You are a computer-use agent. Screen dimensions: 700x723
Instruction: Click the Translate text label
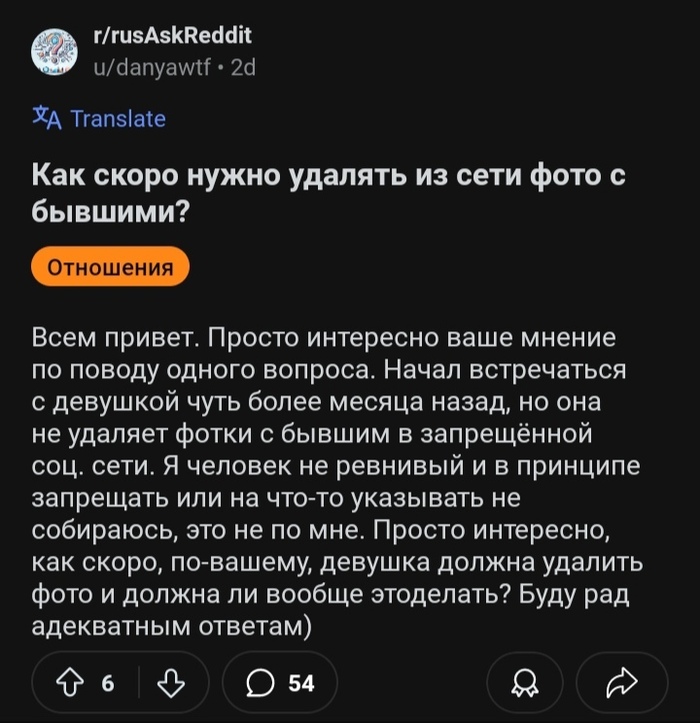pyautogui.click(x=118, y=118)
